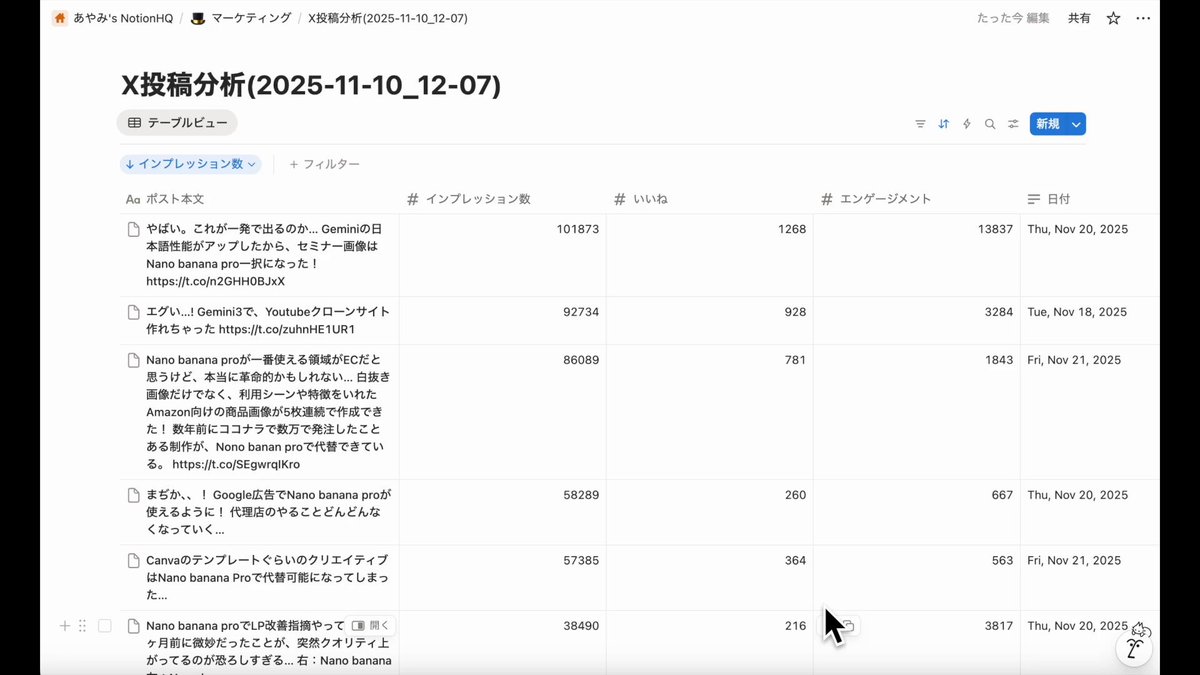
Task: Select the engagement cell 667
Action: [917, 512]
